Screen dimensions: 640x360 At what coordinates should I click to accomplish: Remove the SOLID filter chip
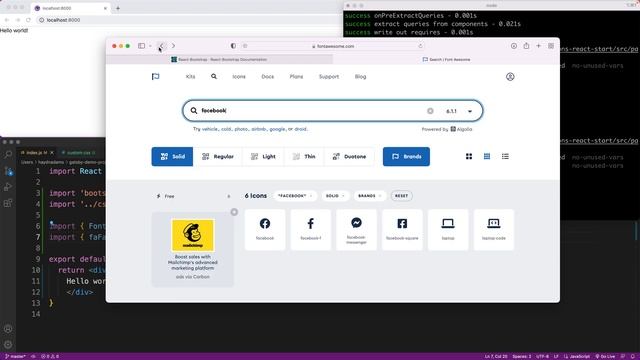click(x=335, y=196)
